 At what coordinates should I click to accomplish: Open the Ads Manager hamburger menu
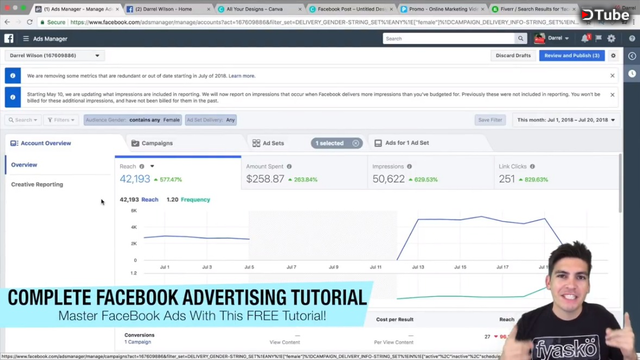[x=26, y=39]
